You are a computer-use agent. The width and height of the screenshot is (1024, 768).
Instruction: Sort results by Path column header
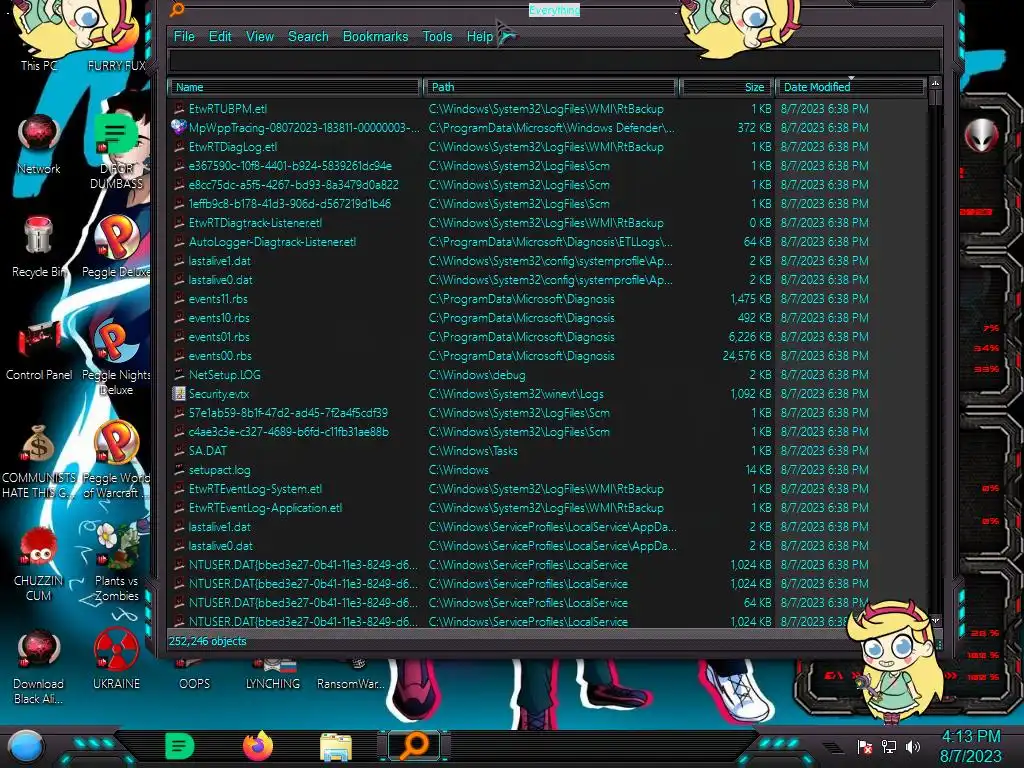(x=550, y=87)
